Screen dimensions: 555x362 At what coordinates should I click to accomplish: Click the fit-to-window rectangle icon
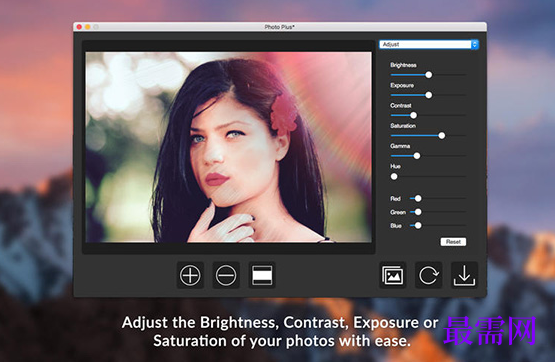(x=262, y=275)
